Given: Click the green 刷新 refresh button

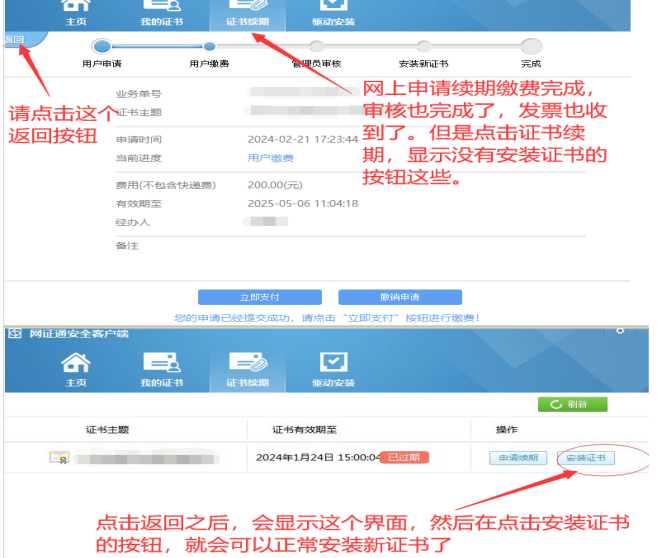Looking at the screenshot, I should click(572, 405).
